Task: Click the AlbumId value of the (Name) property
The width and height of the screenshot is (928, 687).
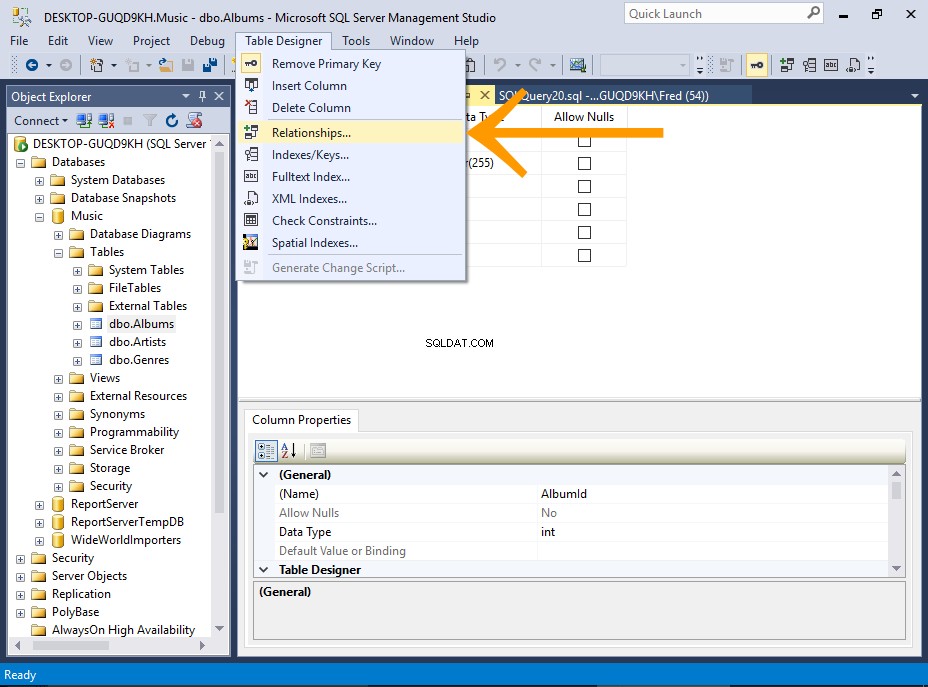Action: (563, 494)
